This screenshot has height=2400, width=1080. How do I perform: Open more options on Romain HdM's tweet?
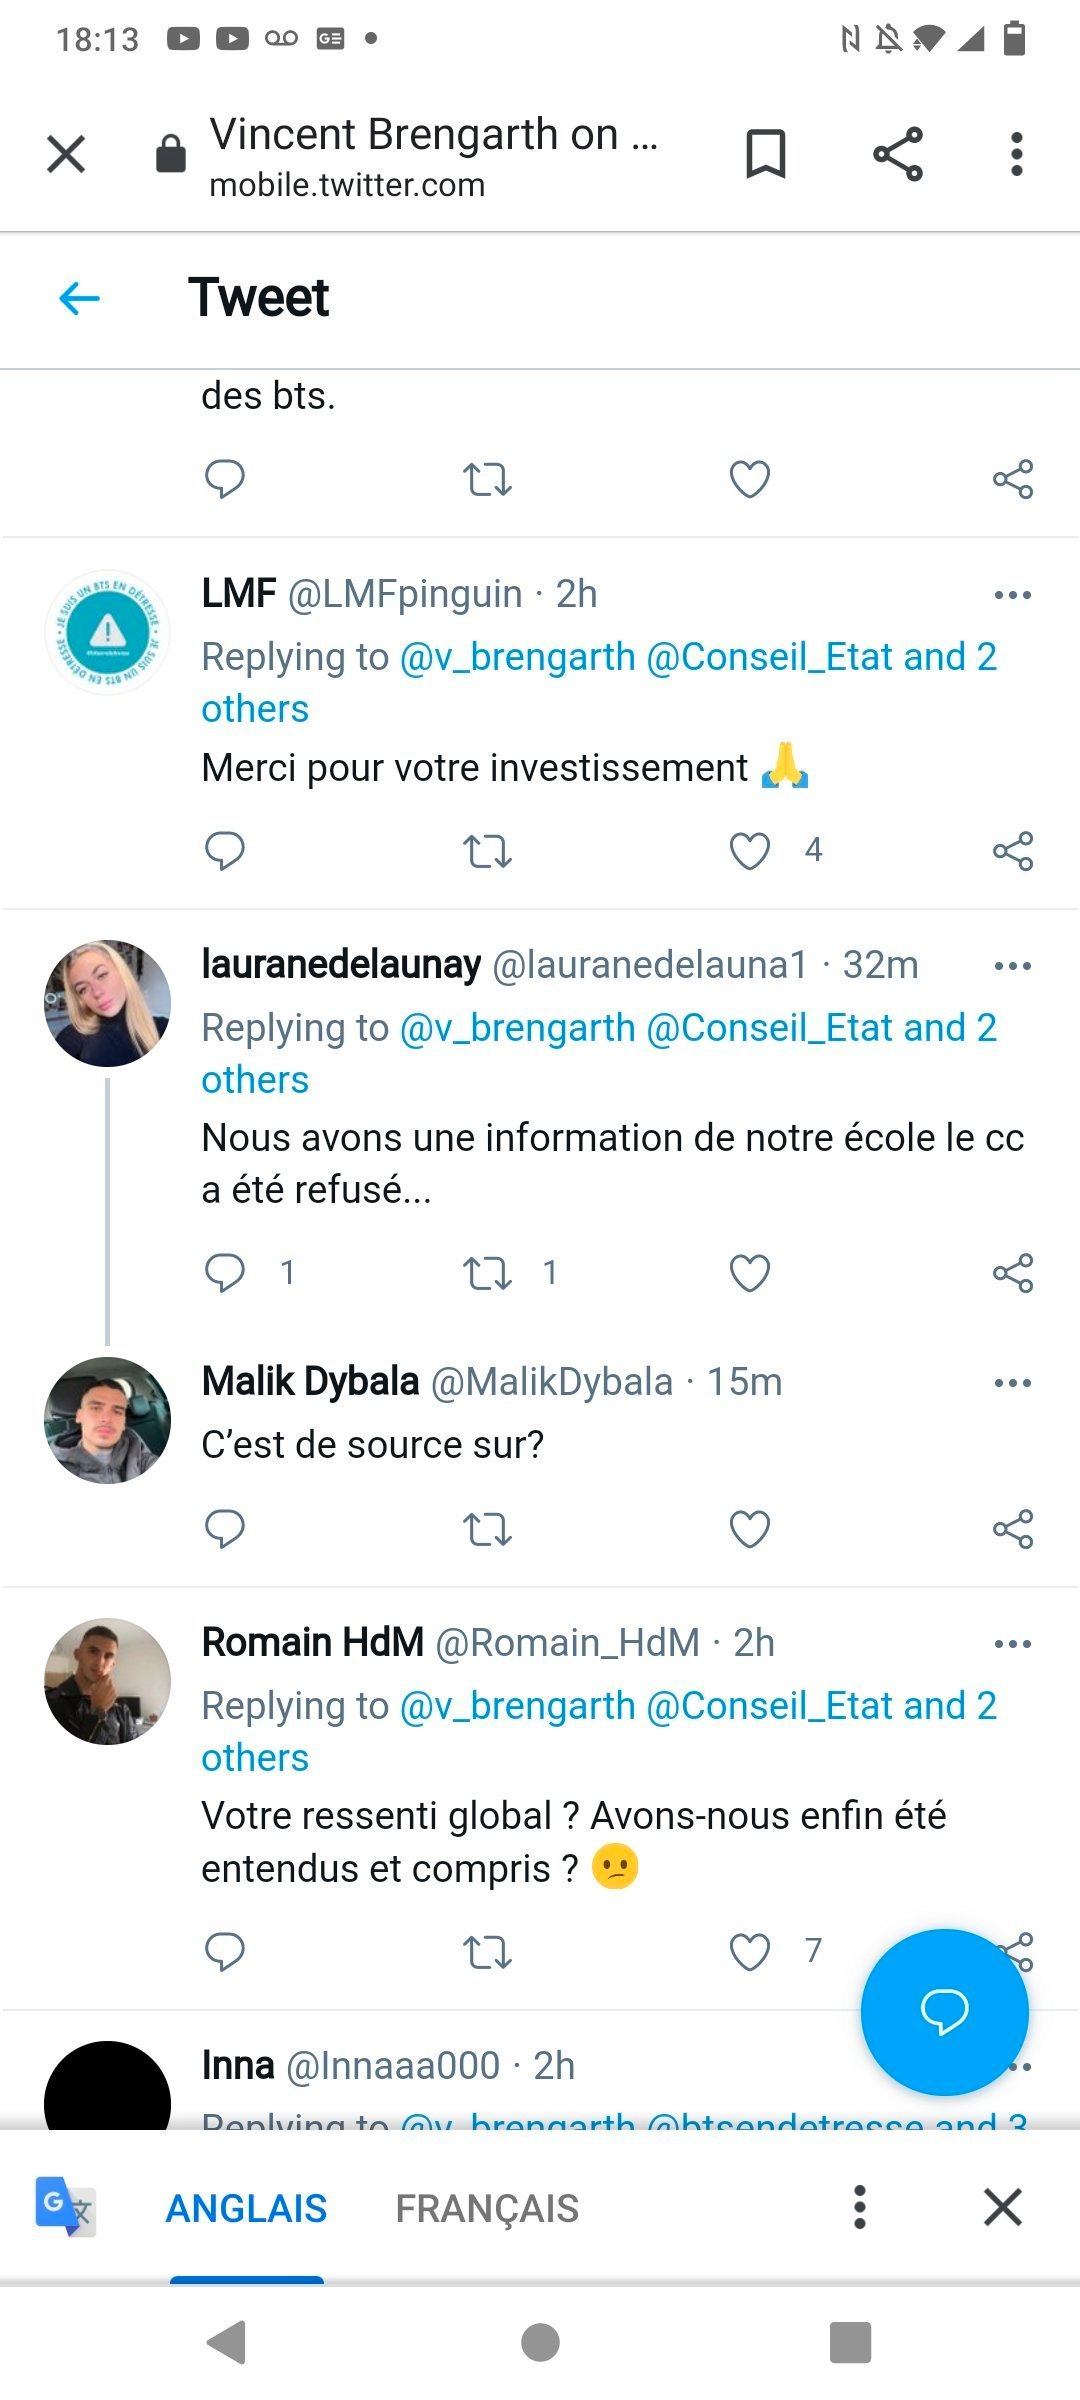(x=1012, y=1644)
